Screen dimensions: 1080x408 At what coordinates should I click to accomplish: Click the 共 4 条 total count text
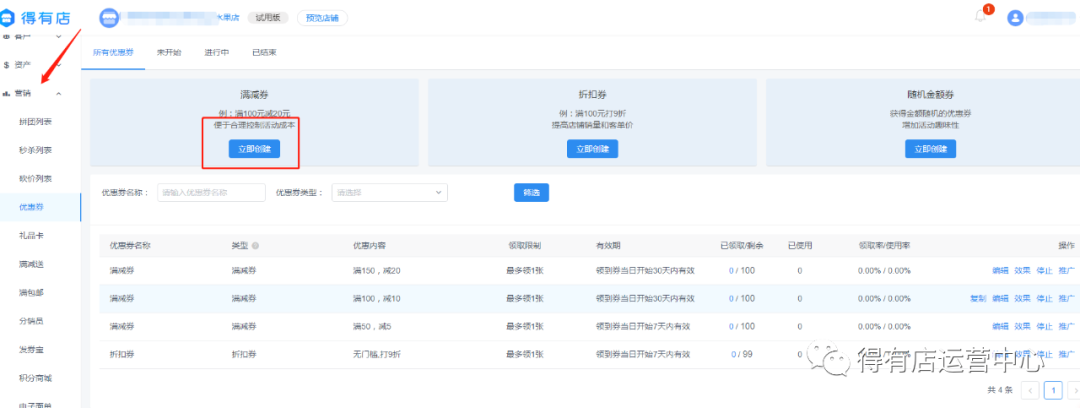pyautogui.click(x=1000, y=390)
